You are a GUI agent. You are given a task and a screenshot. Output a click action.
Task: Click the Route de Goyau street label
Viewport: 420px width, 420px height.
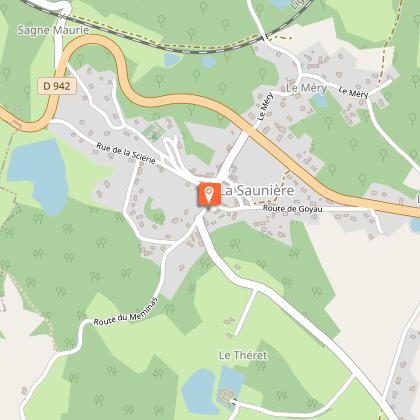[x=293, y=209]
